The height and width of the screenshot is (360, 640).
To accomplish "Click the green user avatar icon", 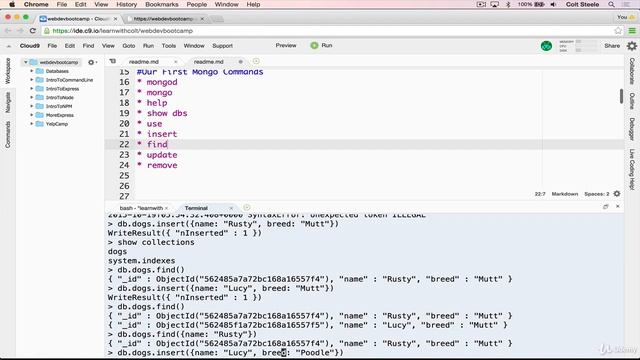I will pyautogui.click(x=546, y=46).
